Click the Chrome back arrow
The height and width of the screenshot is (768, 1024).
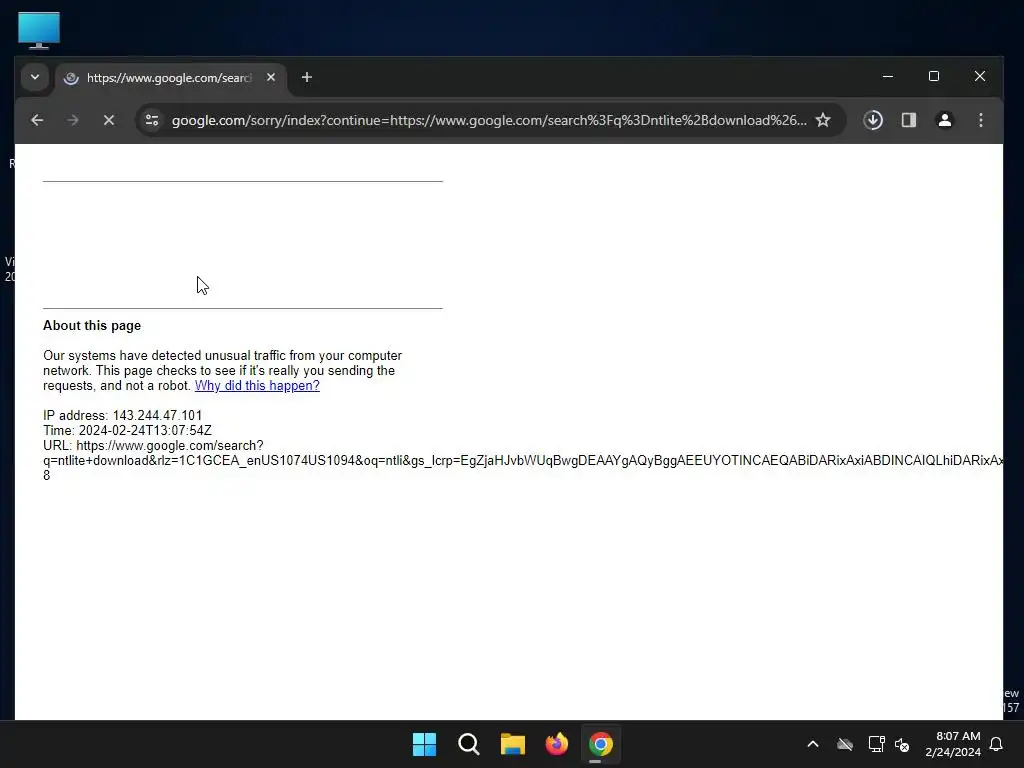37,120
